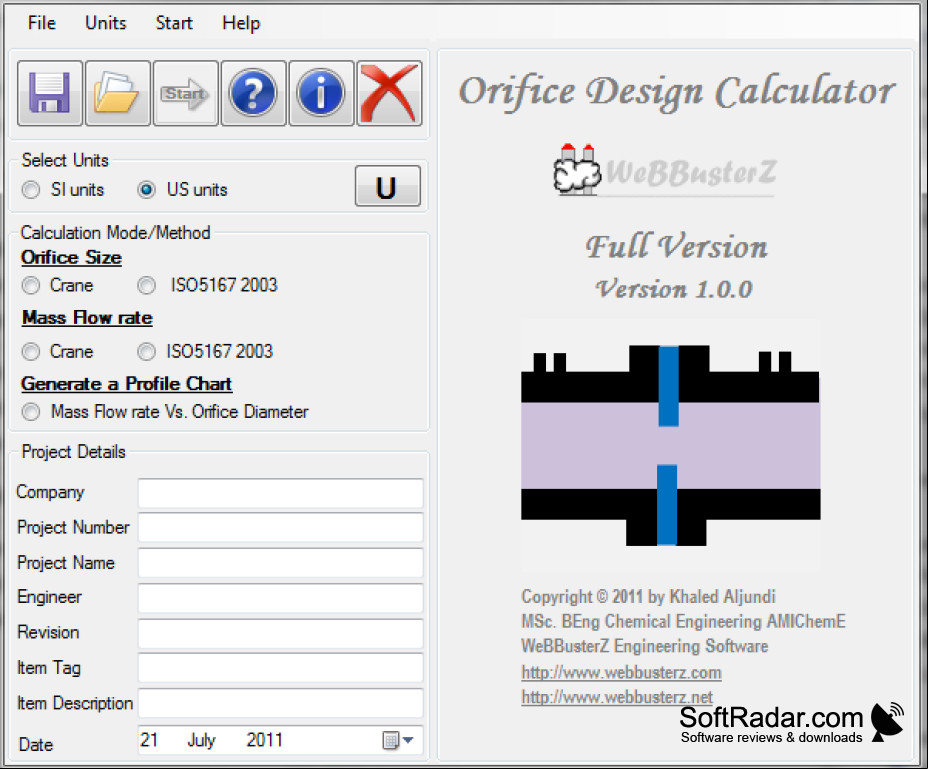Click the 'MSc. BEng Chemical Engineering AMIChemE' line
This screenshot has height=769, width=928.
coord(683,622)
